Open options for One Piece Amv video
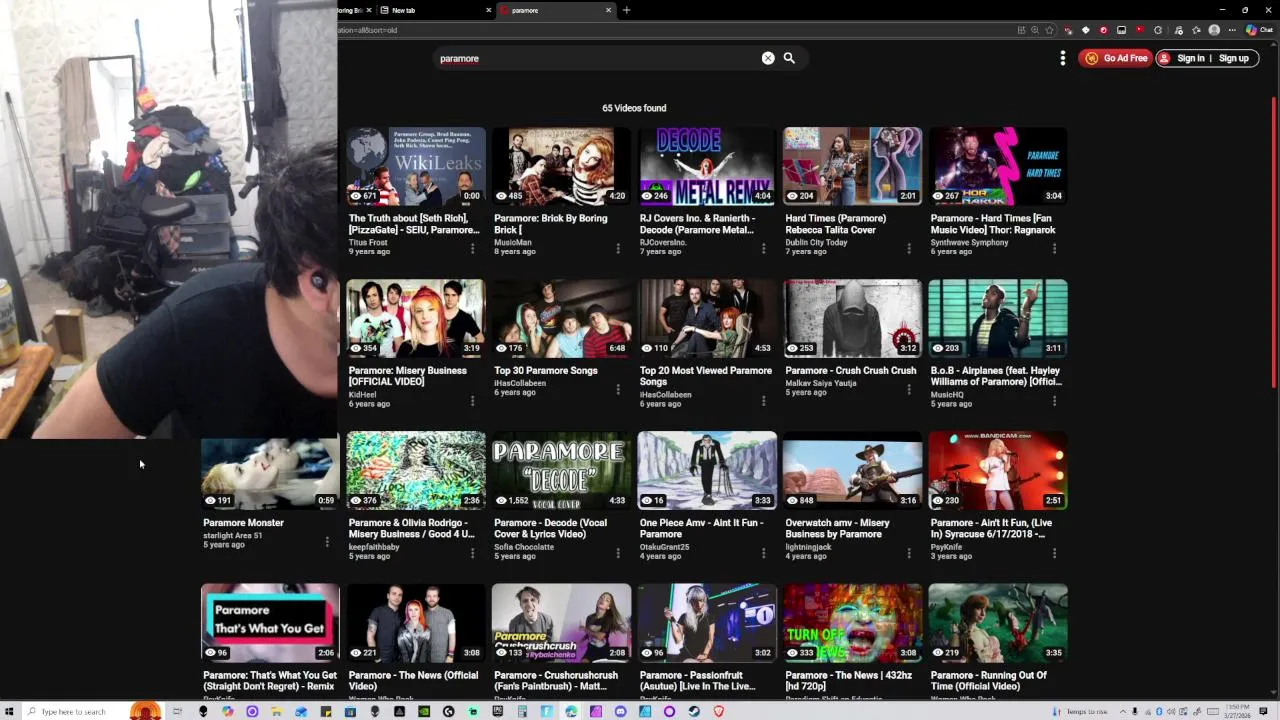Viewport: 1280px width, 720px height. click(x=763, y=553)
